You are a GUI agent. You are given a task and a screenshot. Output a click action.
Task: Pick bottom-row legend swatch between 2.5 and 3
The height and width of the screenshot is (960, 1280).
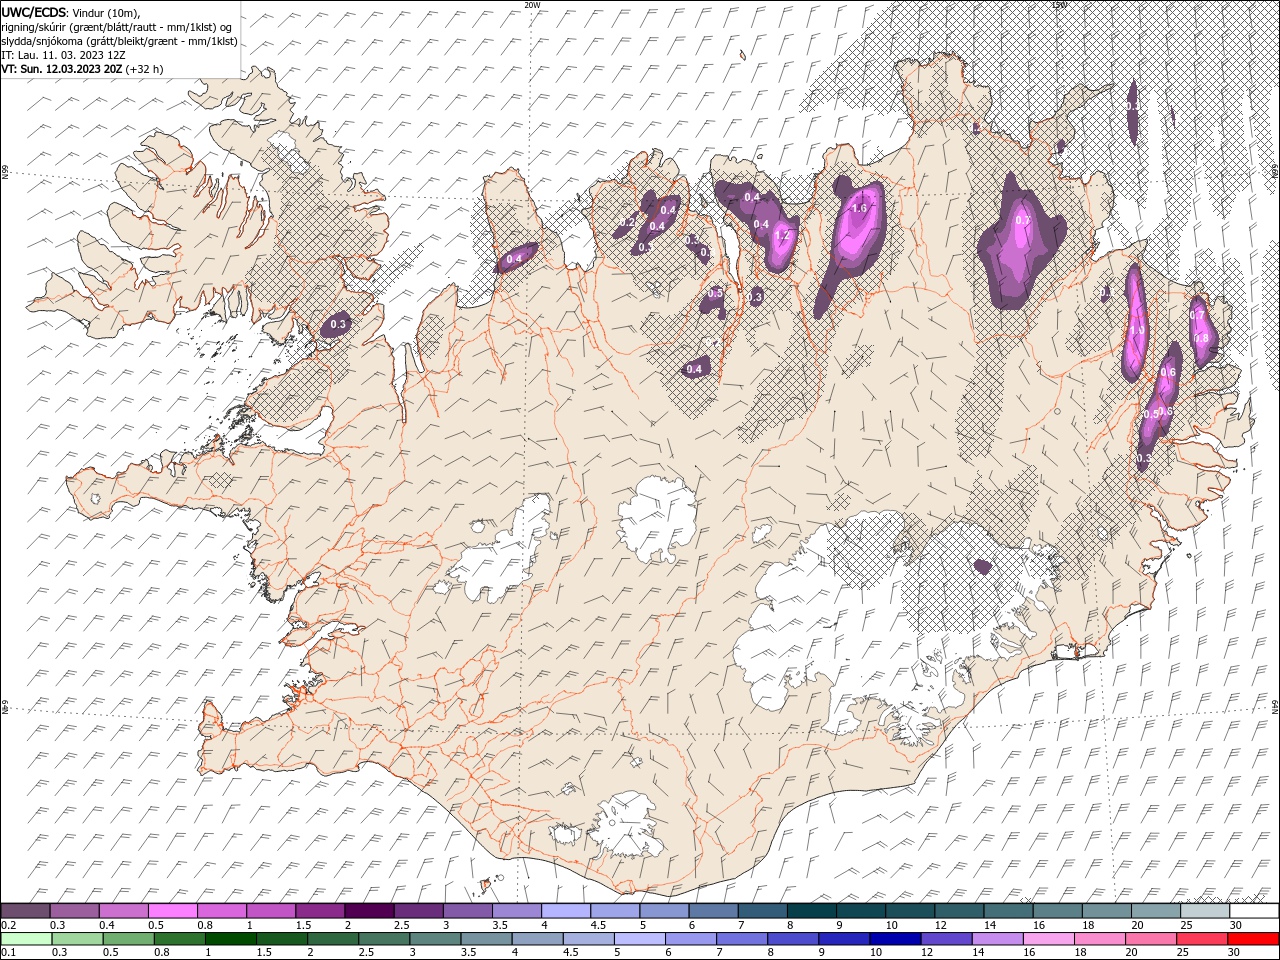(384, 938)
